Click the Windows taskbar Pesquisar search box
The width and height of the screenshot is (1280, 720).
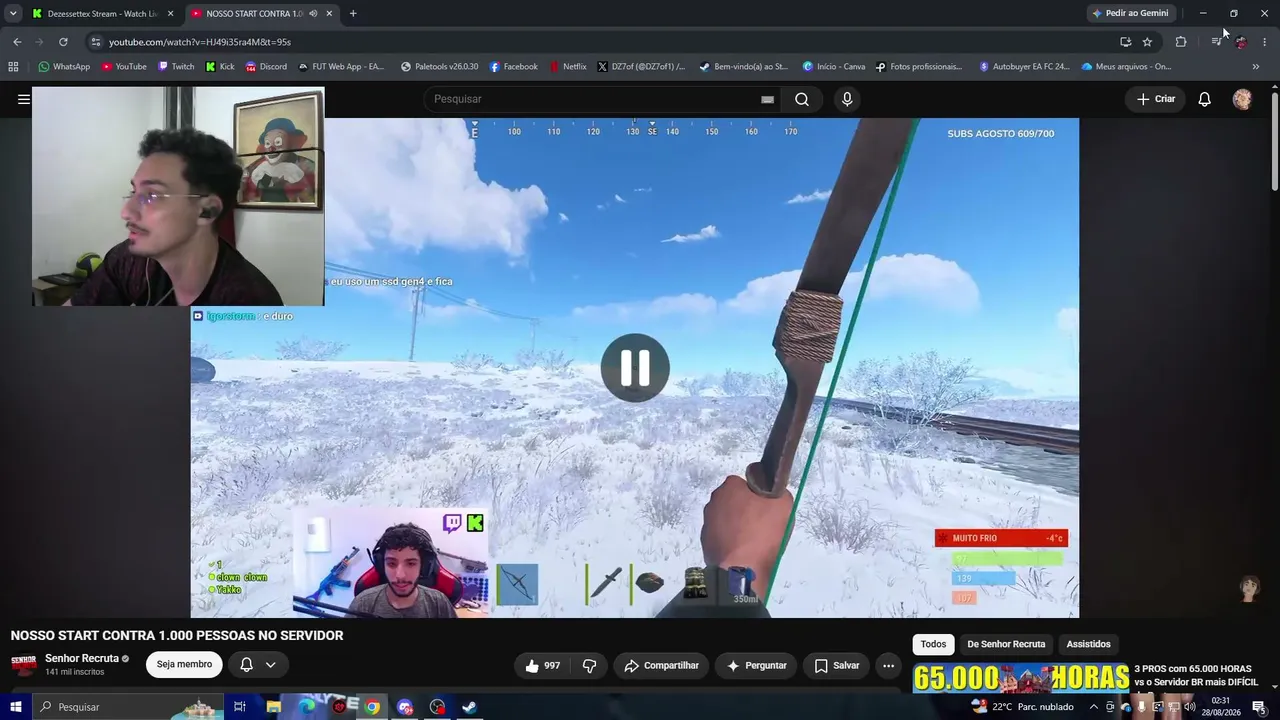click(130, 707)
